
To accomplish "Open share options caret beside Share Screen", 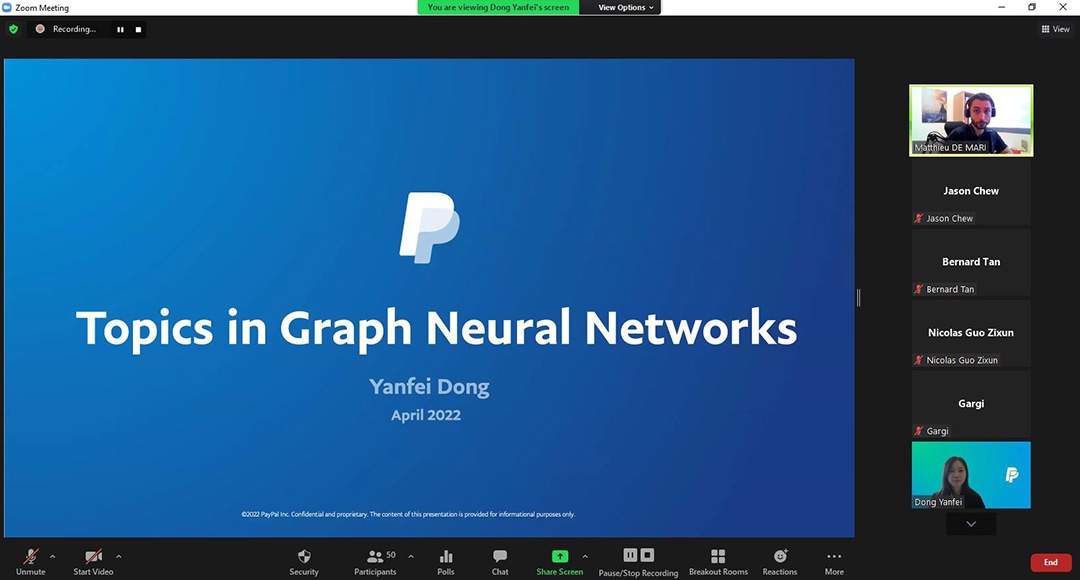I will (585, 557).
